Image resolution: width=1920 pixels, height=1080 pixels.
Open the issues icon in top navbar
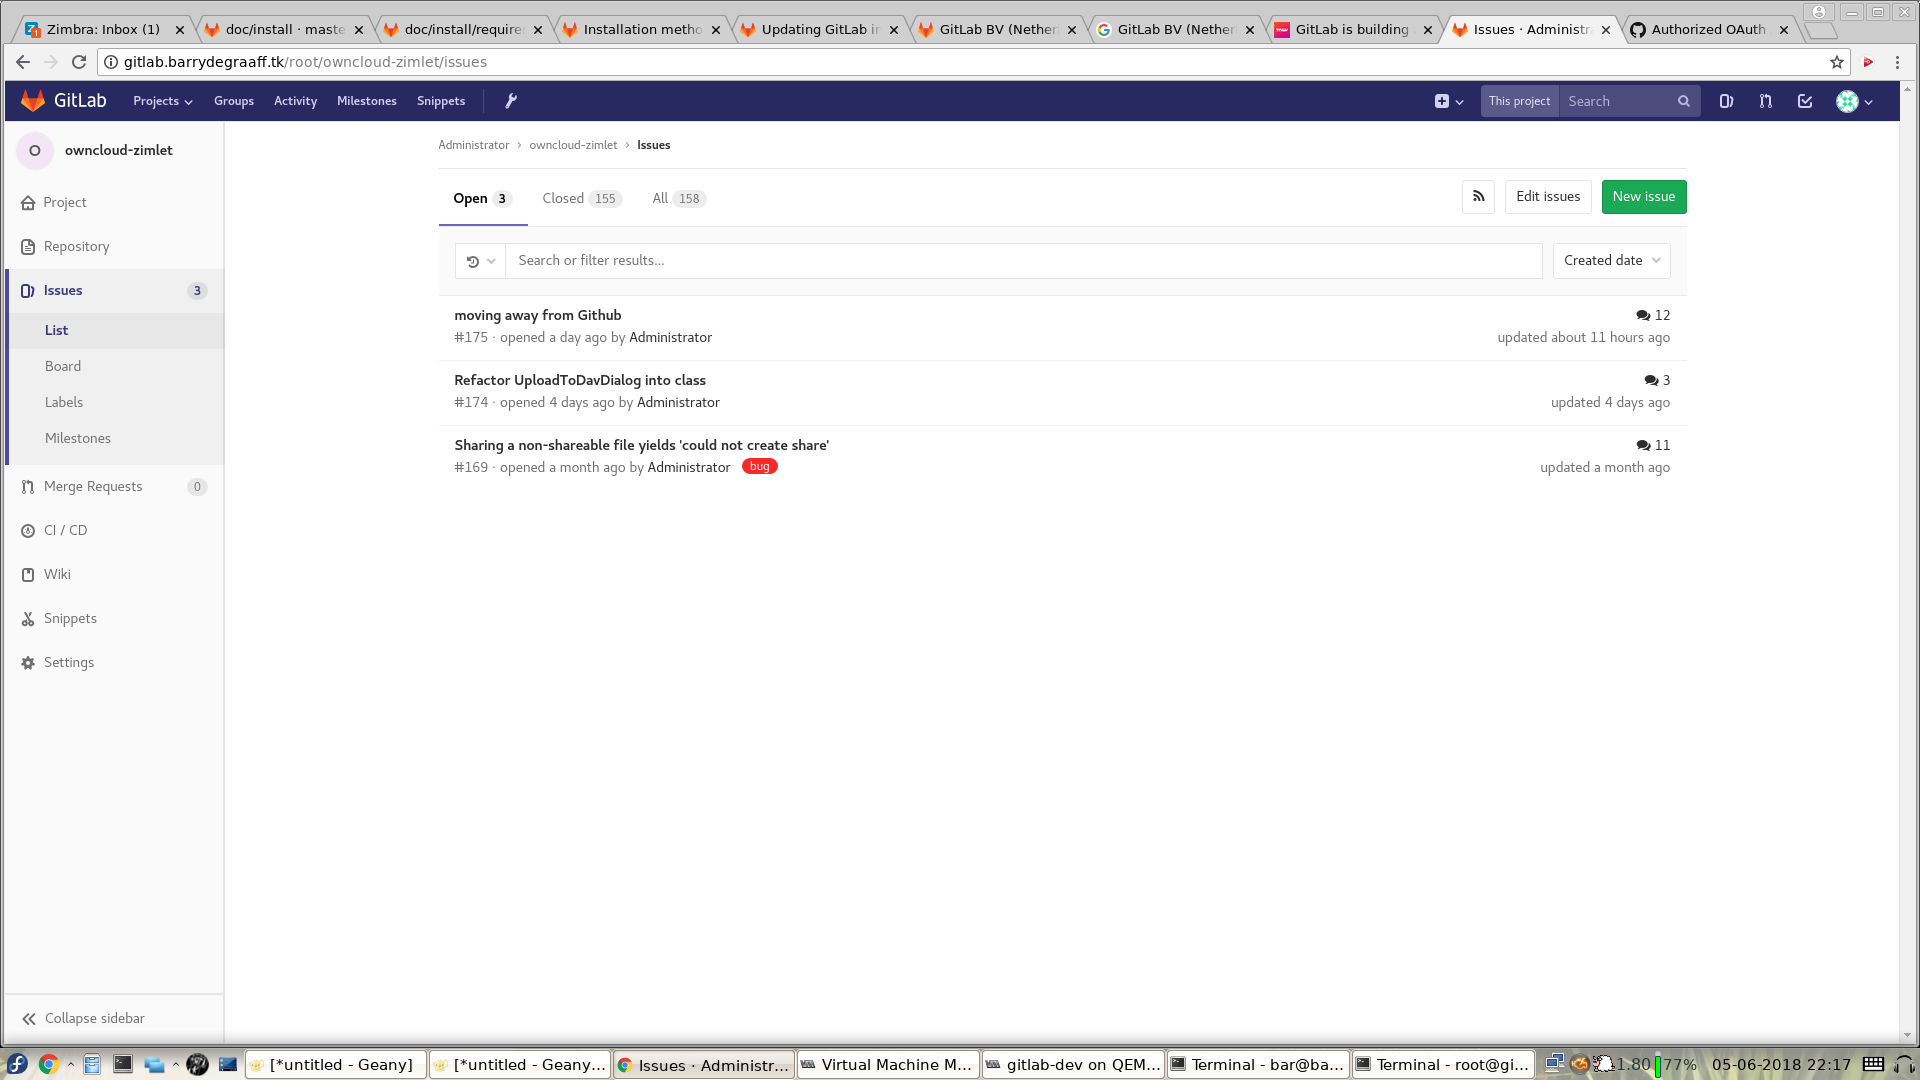1726,101
